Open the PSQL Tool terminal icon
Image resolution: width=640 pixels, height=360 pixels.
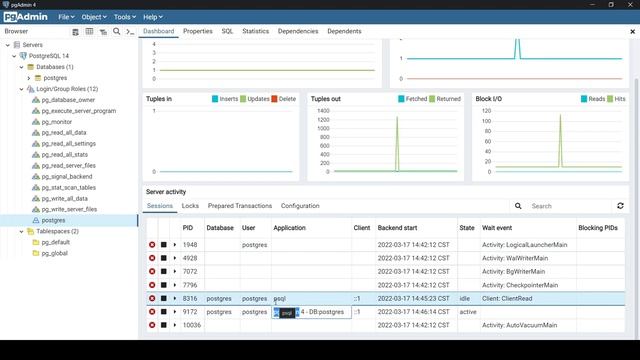click(x=130, y=32)
